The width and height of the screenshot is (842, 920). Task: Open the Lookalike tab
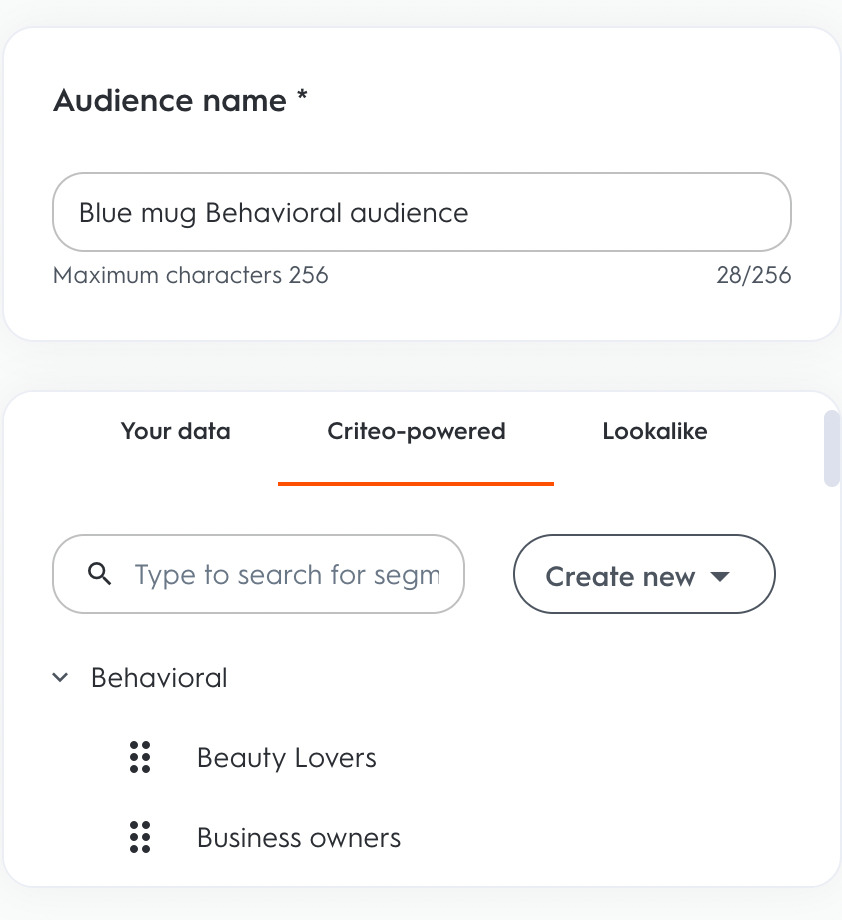(x=654, y=431)
